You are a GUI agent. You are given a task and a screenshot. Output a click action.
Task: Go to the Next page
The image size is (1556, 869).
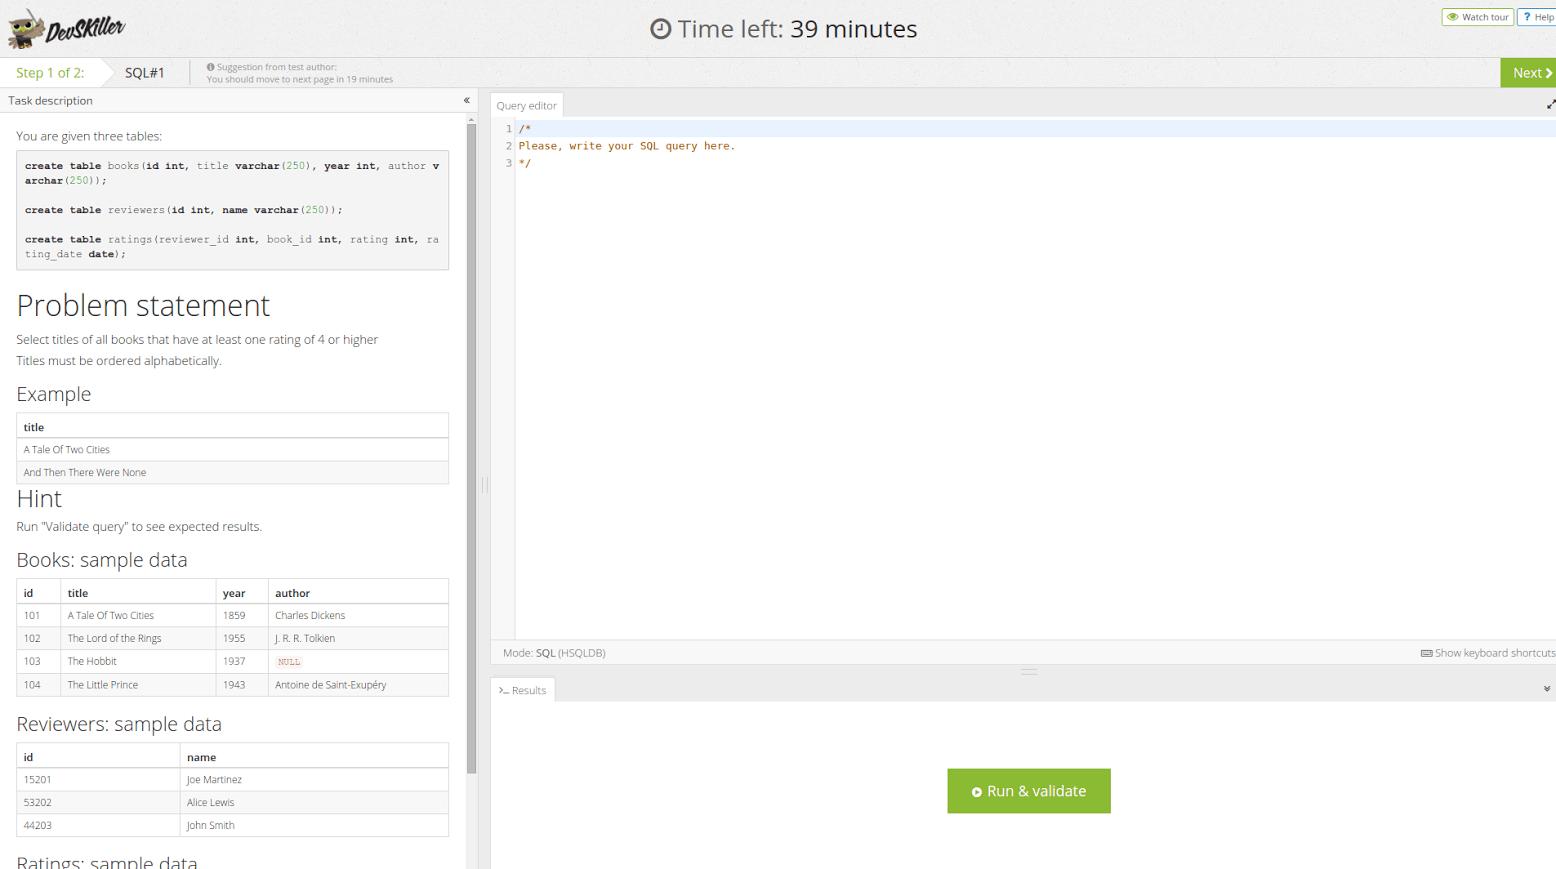click(1530, 73)
